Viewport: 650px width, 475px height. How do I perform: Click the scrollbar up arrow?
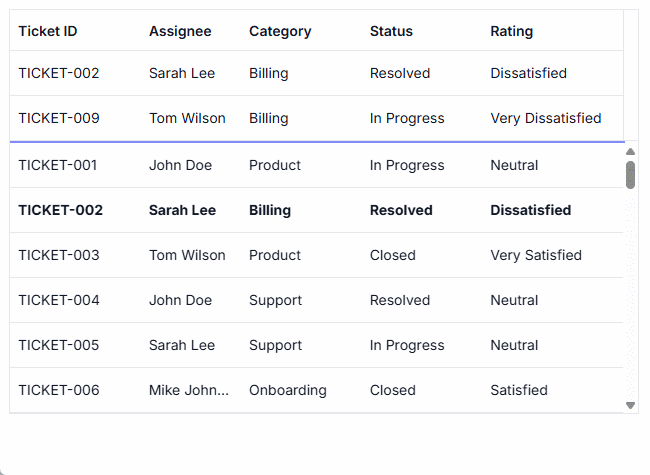[x=630, y=152]
